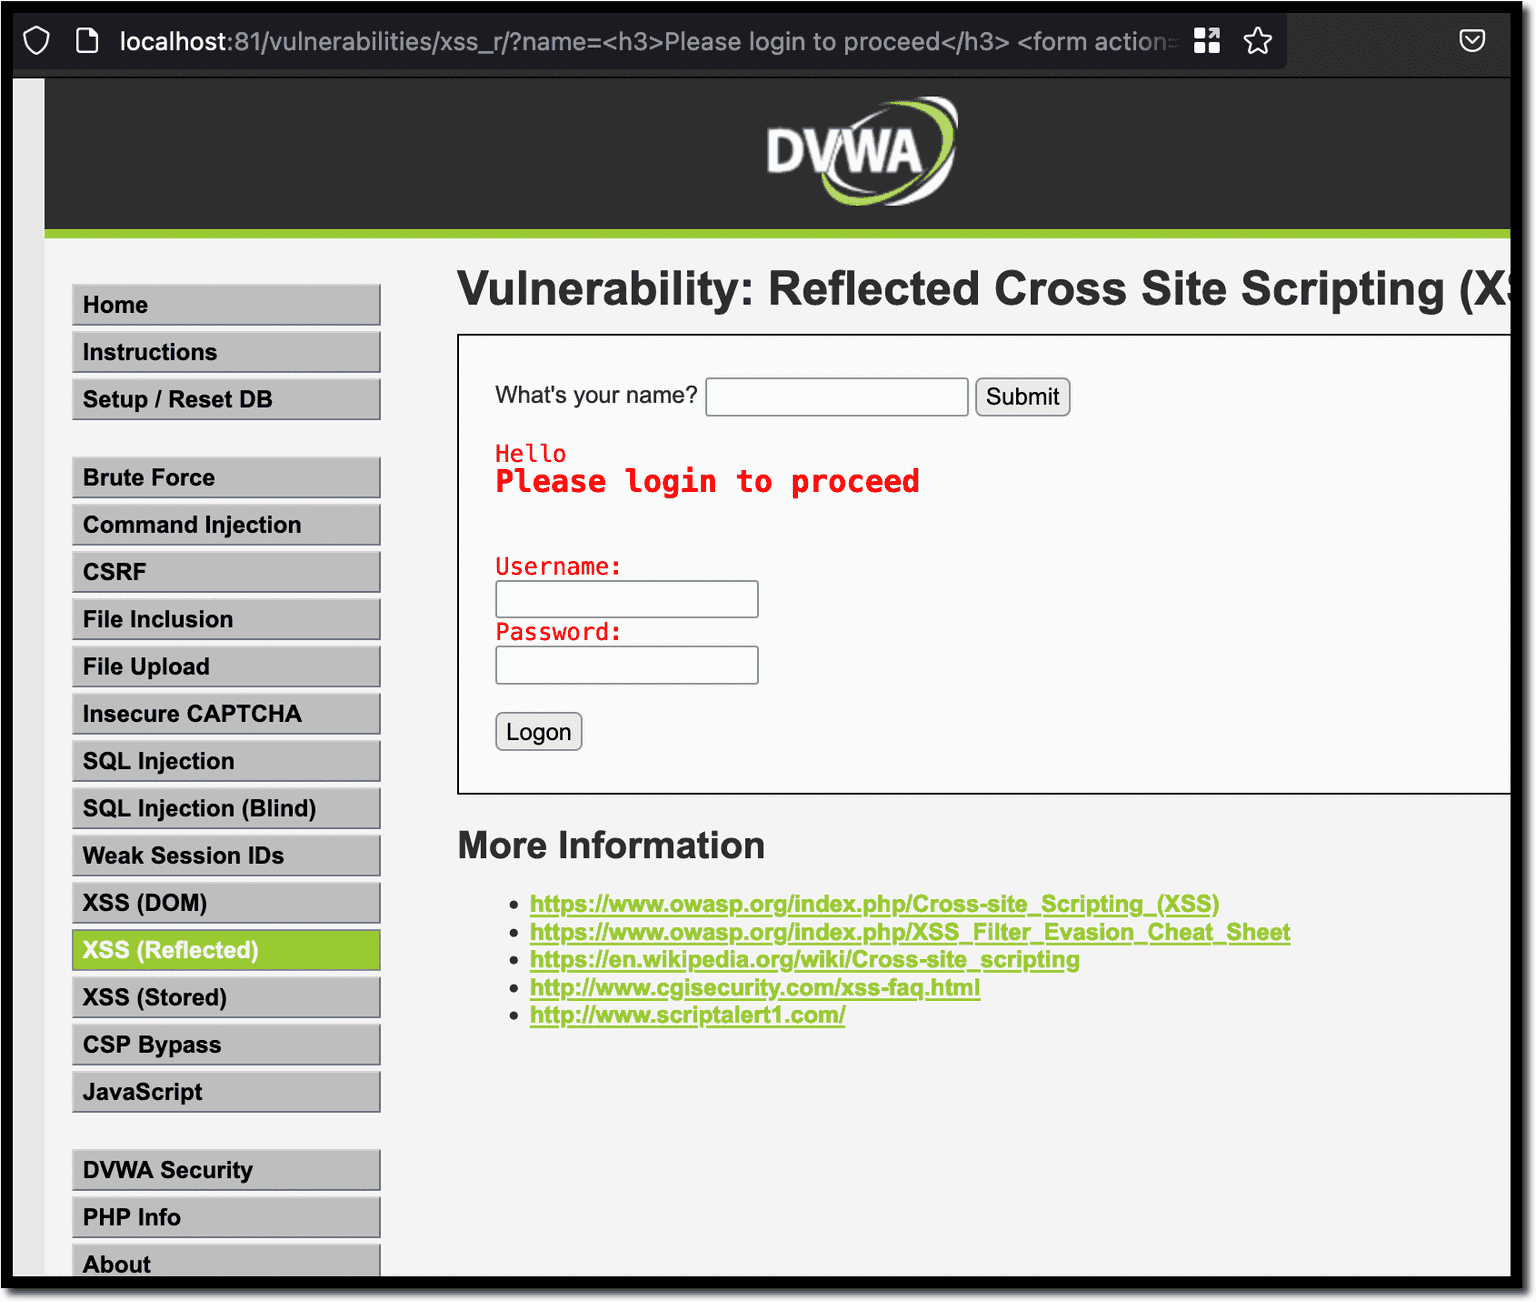Open the XSS (Stored) page
1536x1302 pixels.
225,997
